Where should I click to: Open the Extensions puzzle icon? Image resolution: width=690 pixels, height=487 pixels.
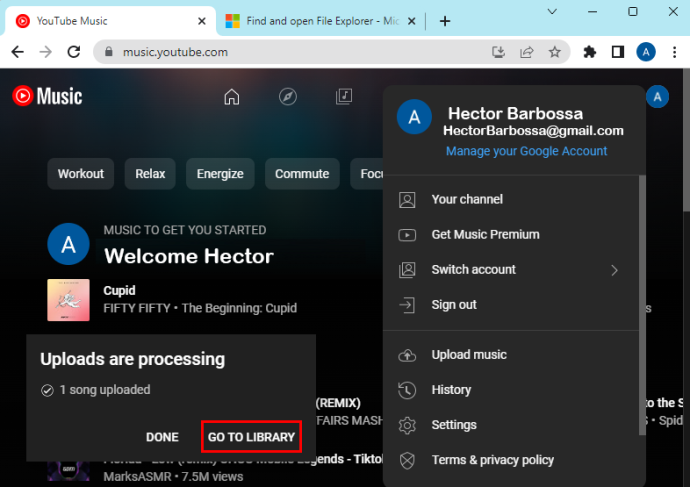click(590, 52)
